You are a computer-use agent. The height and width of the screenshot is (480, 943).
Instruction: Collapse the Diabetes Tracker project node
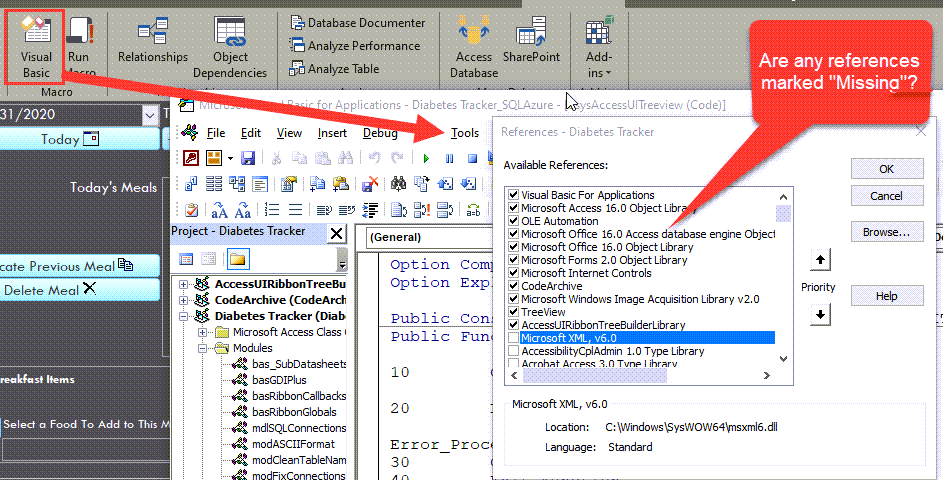pos(183,316)
